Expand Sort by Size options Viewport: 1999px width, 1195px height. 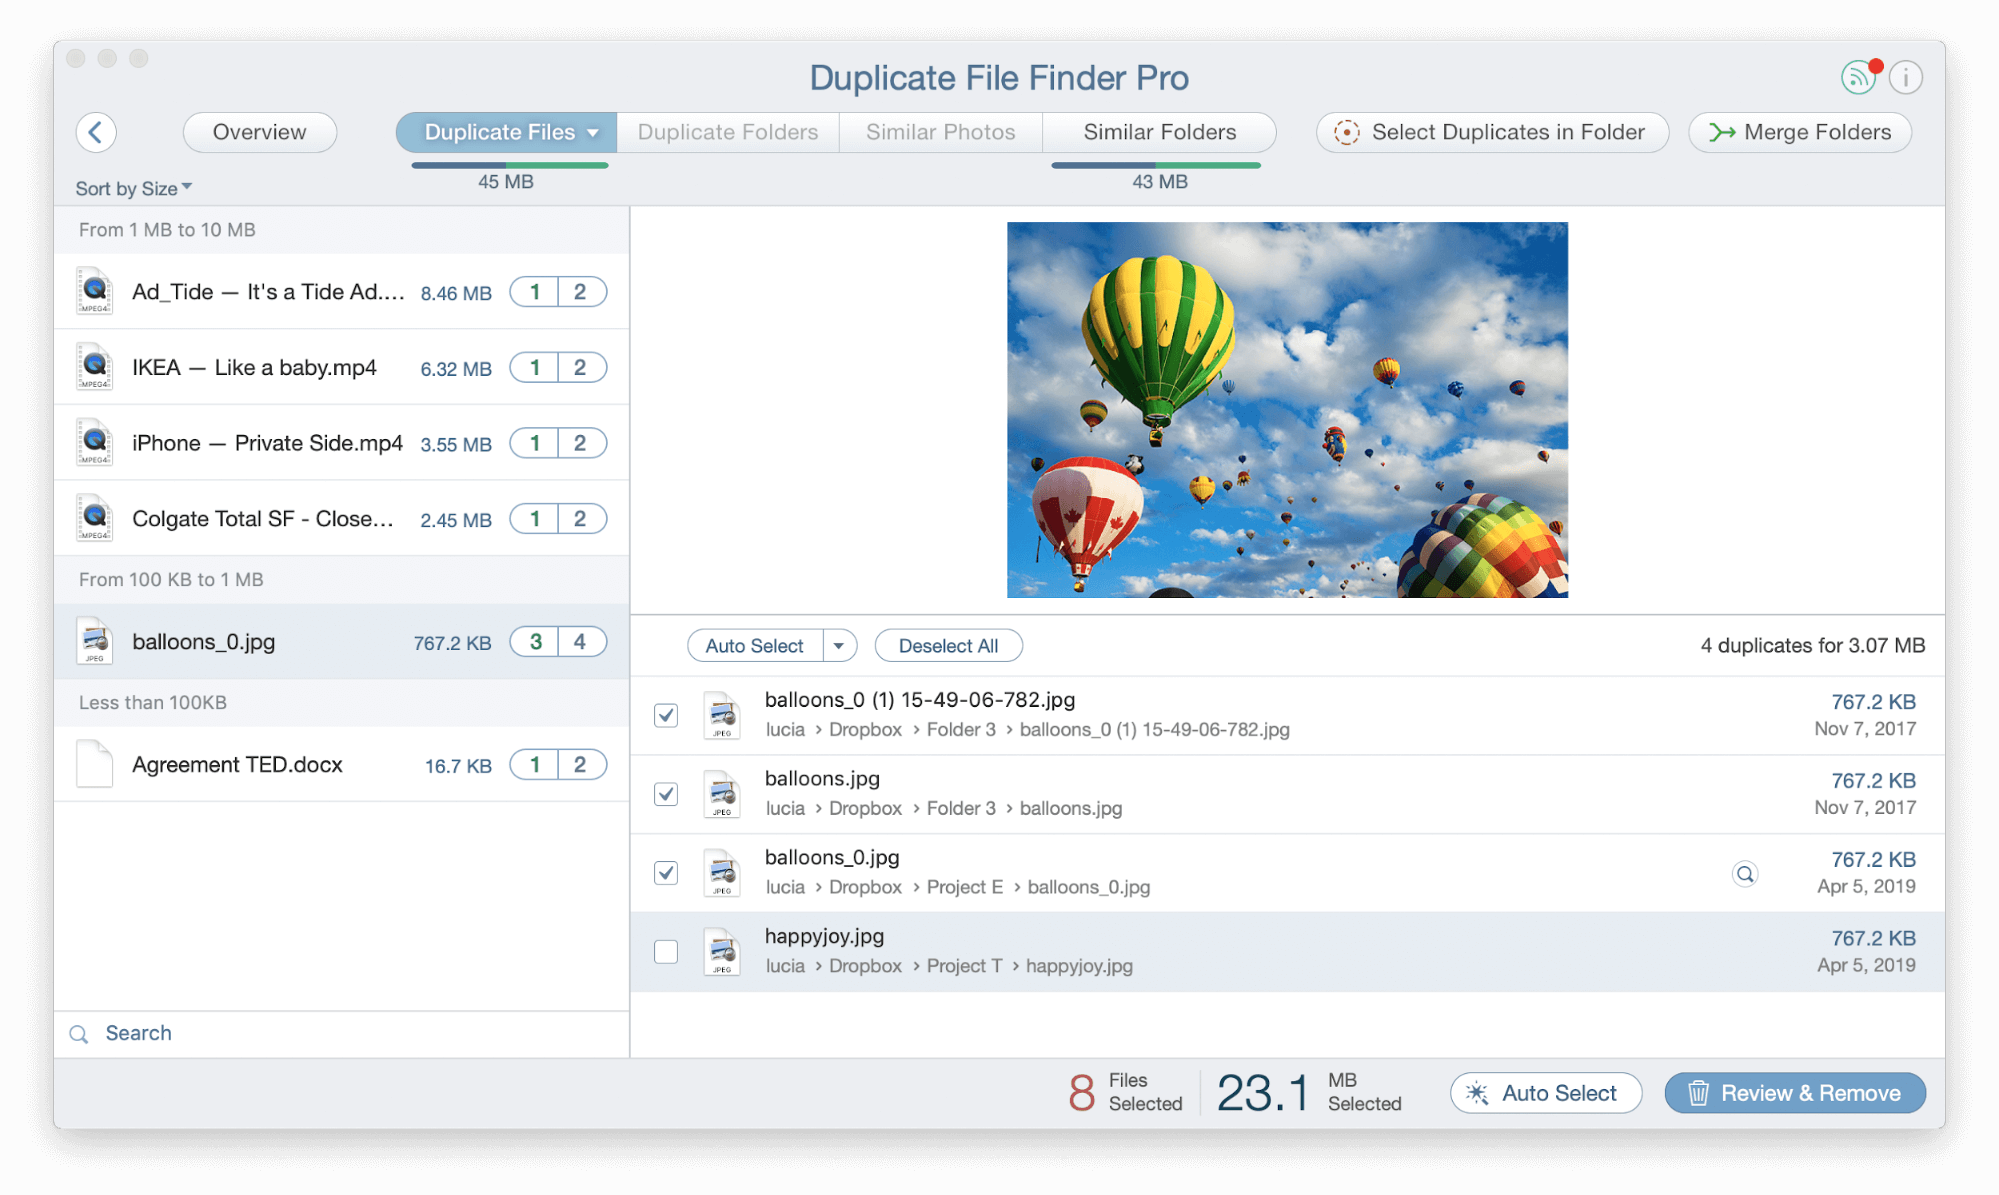[x=129, y=188]
